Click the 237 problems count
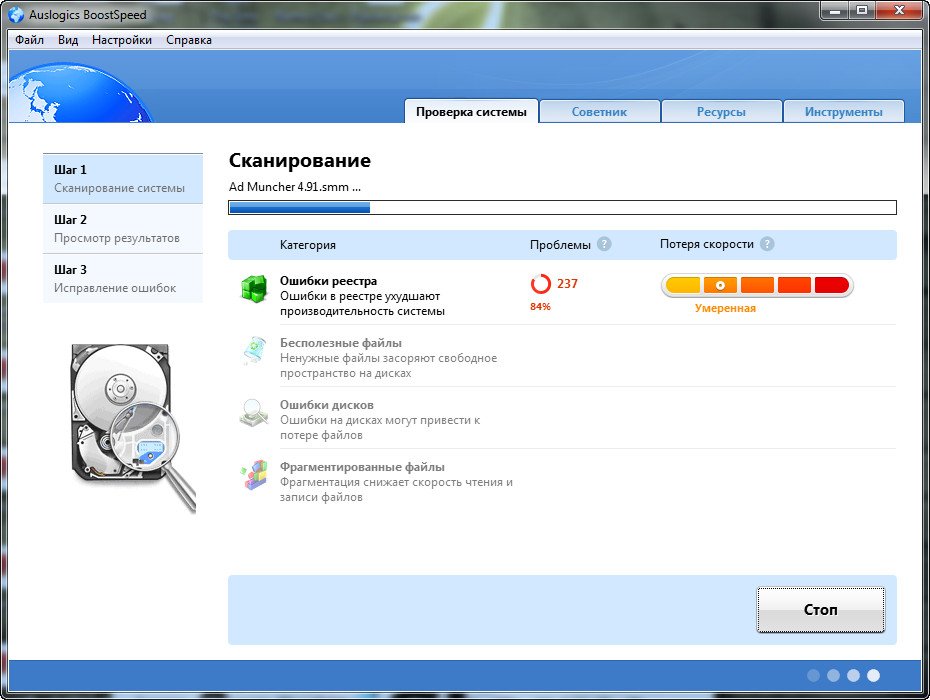 567,284
